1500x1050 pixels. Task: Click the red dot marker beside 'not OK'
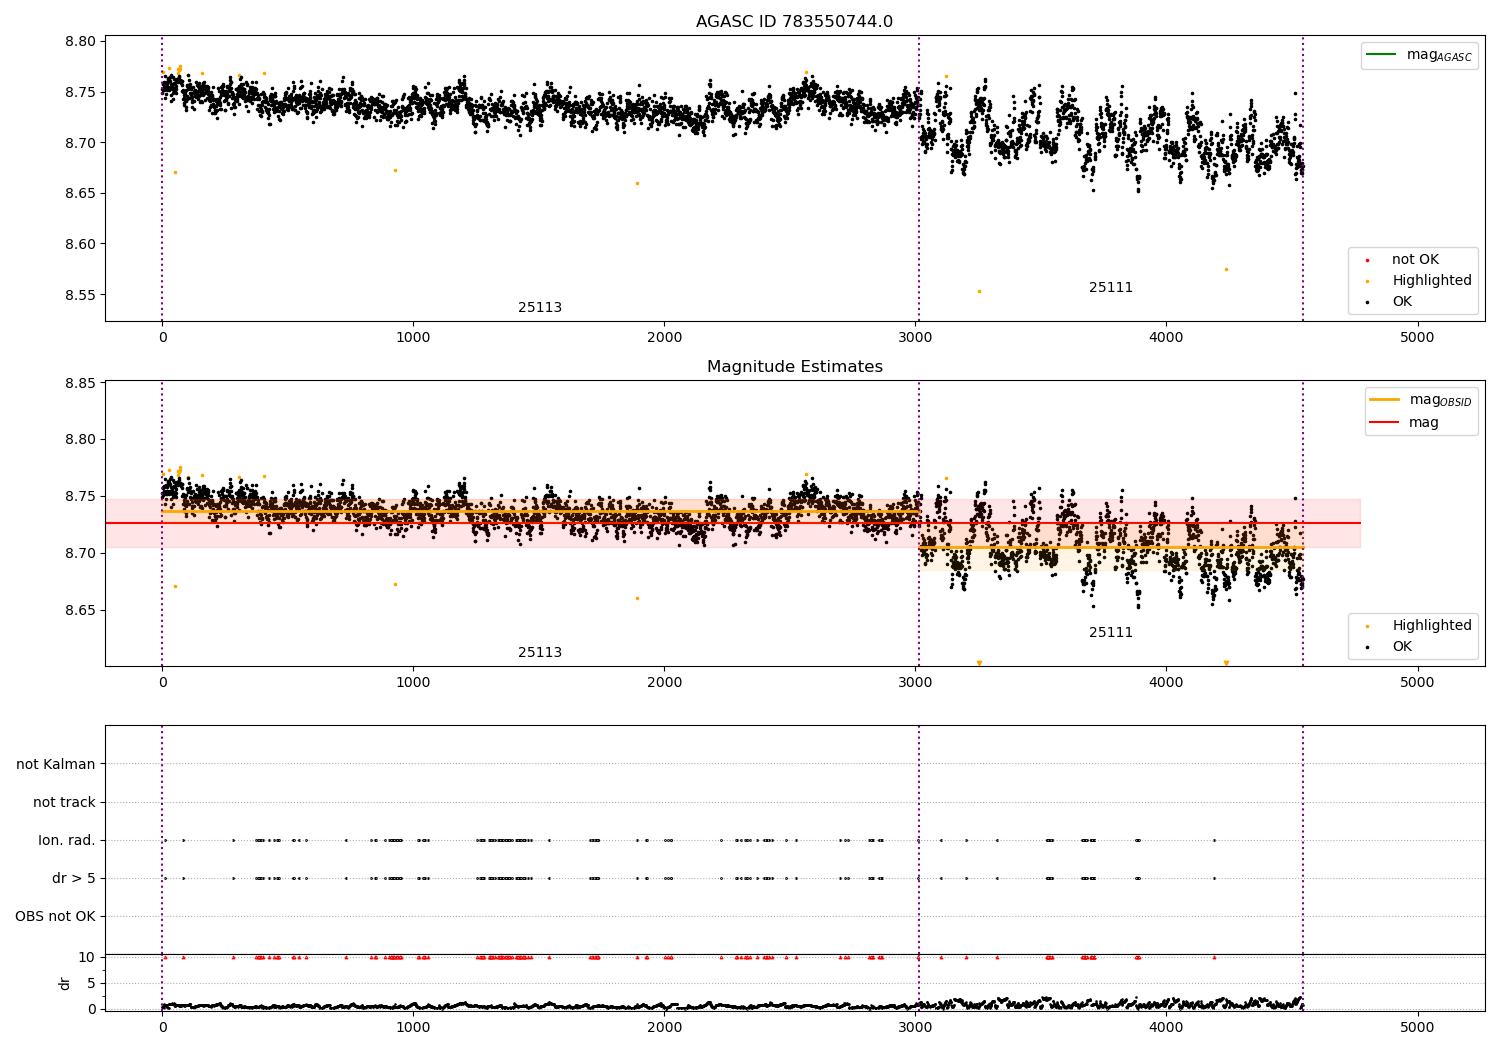click(1367, 260)
